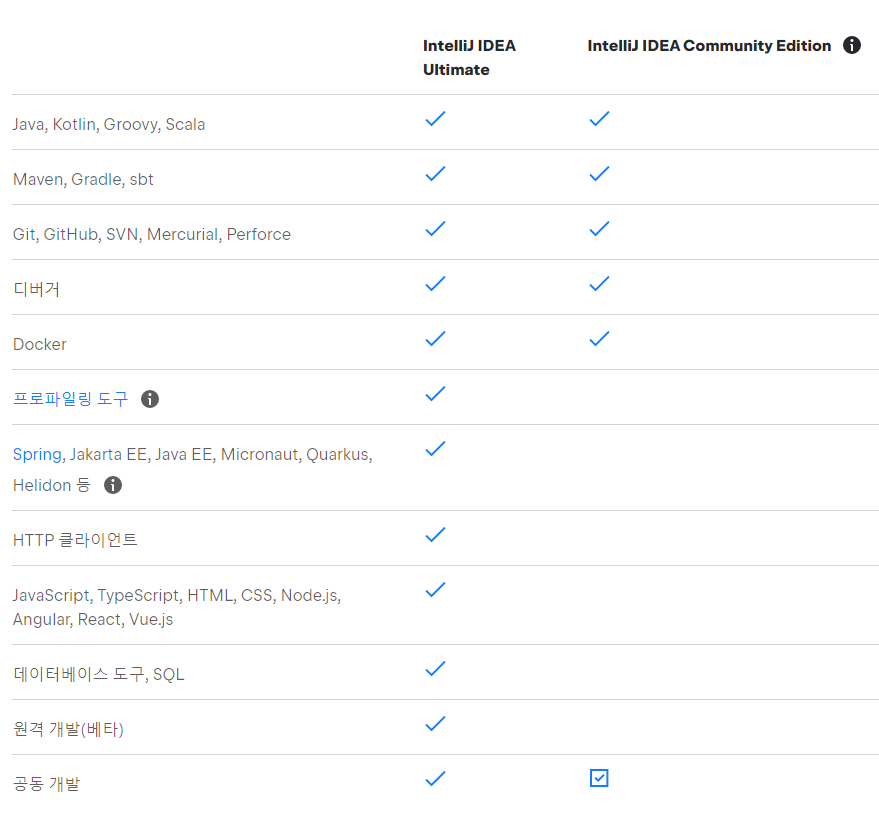Image resolution: width=879 pixels, height=819 pixels.
Task: Select JavaScript, TypeScript, HTML, CSS, Node.js text
Action: point(177,595)
